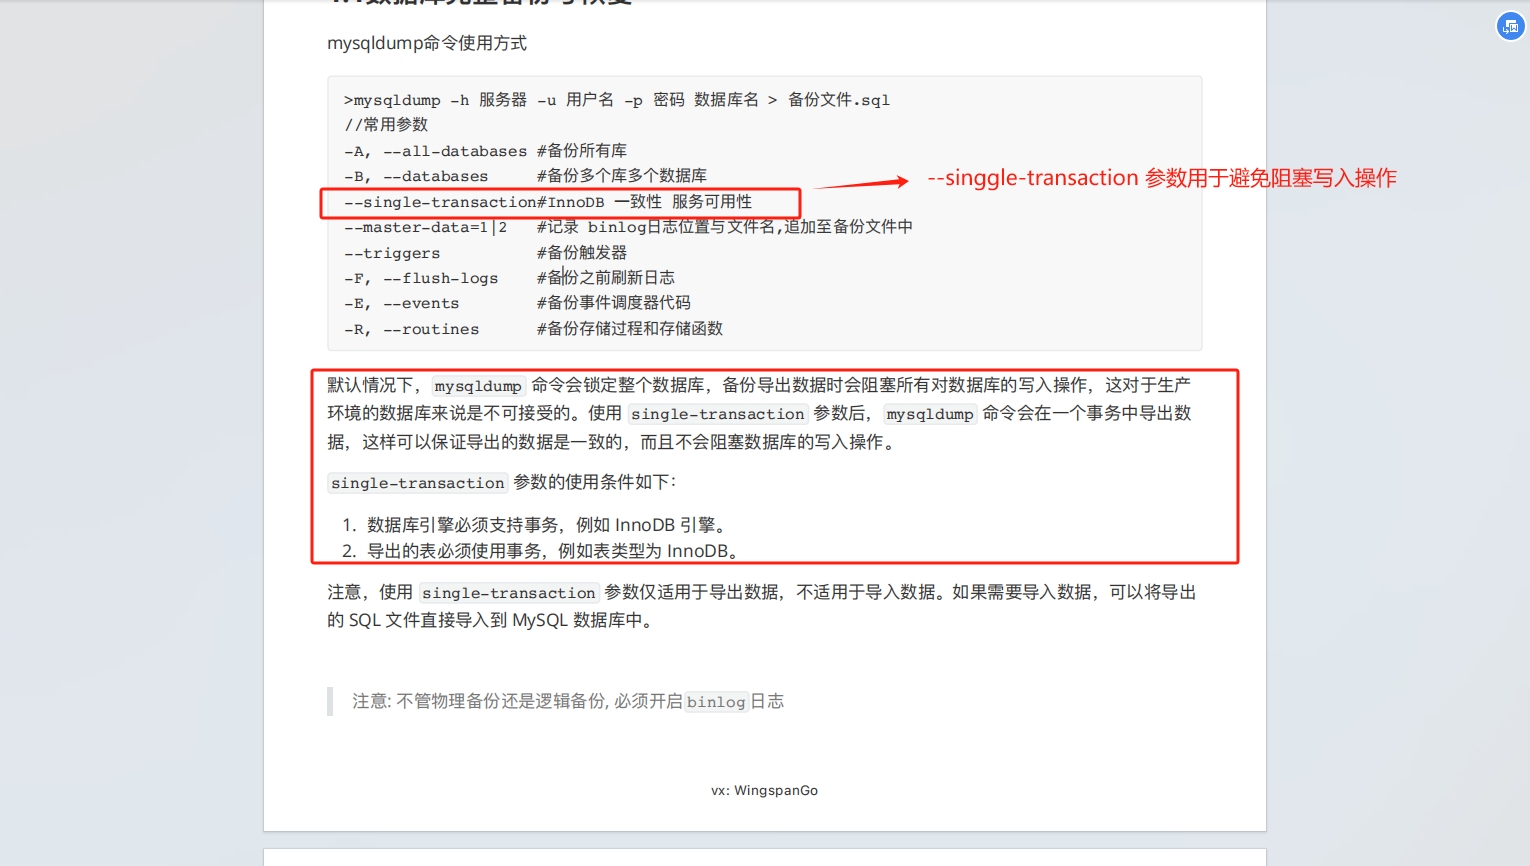
Task: Click the '--triggers' code line
Action: pyautogui.click(x=485, y=253)
